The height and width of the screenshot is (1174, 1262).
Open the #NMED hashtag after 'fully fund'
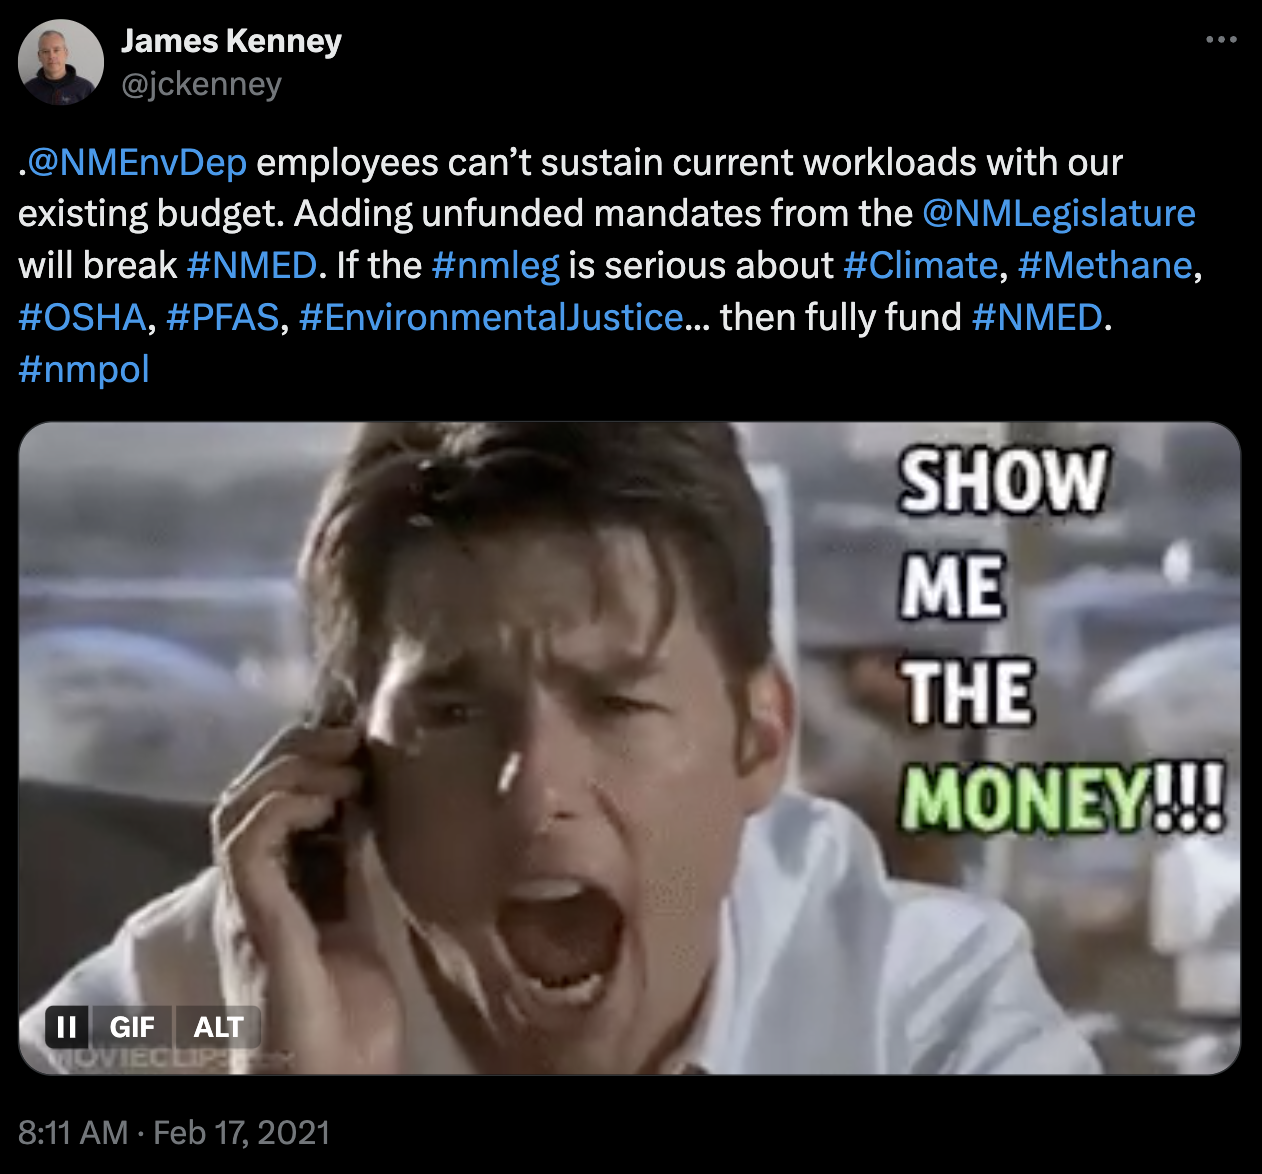click(1037, 318)
